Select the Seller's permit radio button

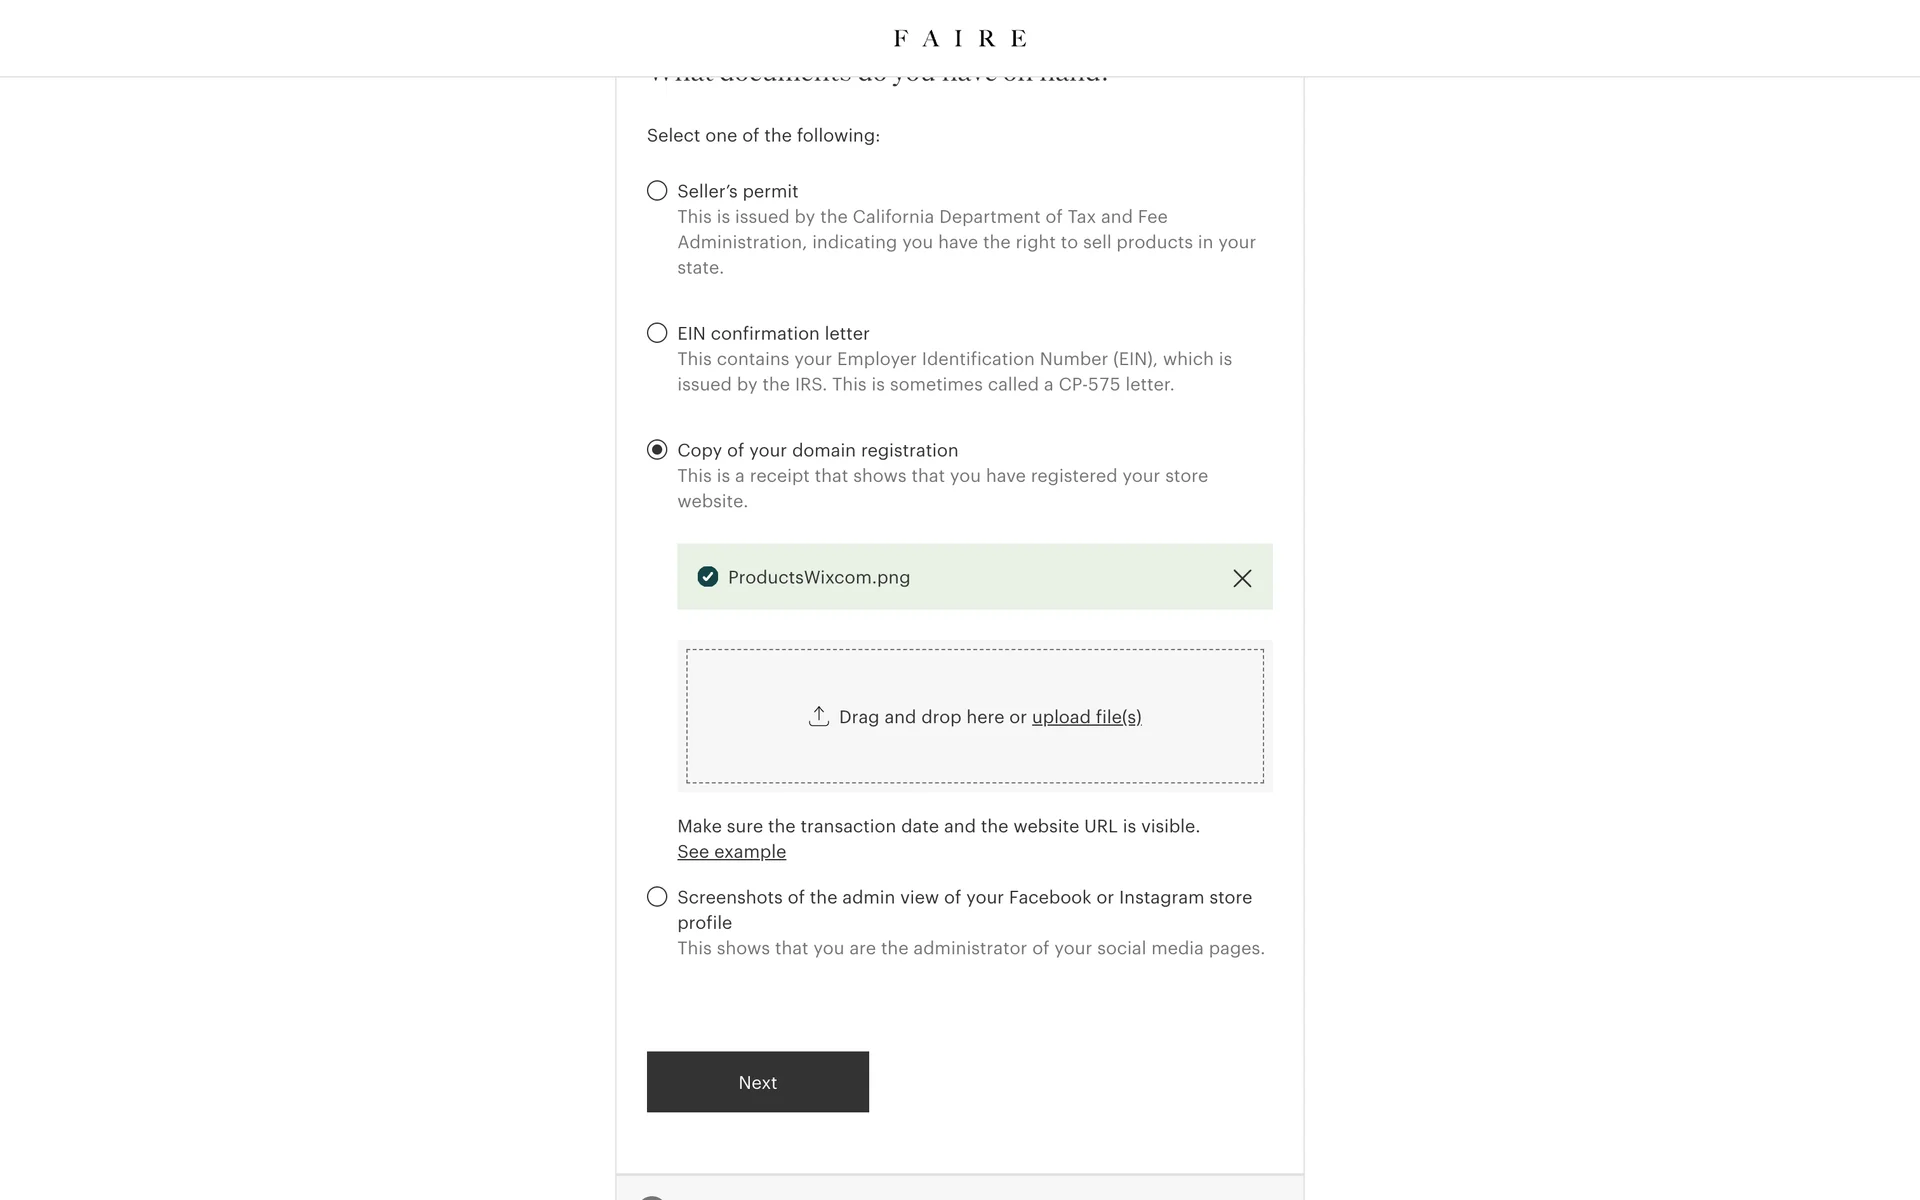657,191
